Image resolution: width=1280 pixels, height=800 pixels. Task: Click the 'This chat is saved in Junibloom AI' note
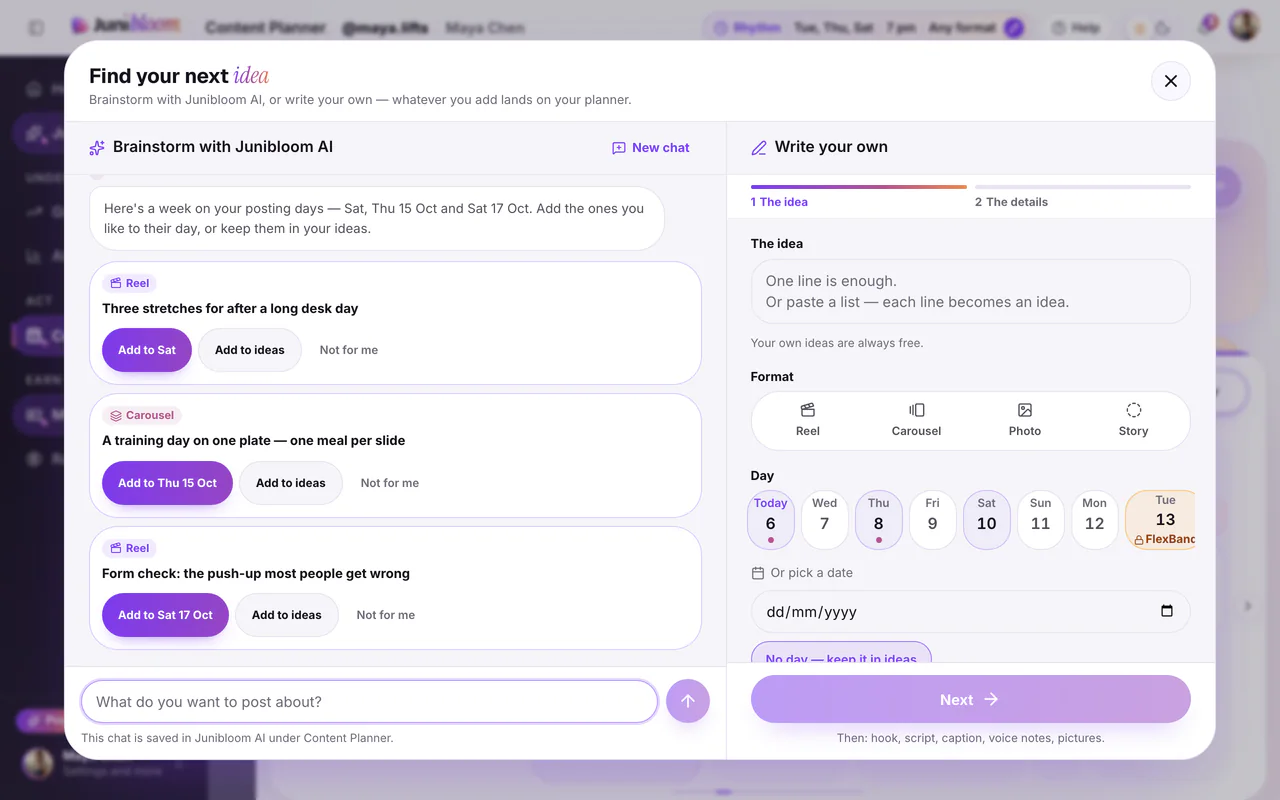coord(237,738)
